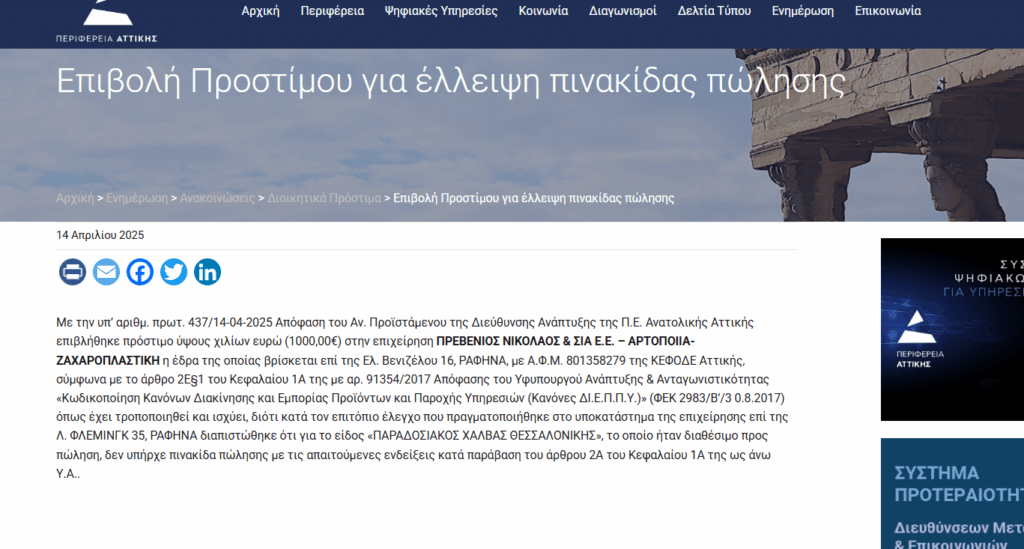Open the Αρχική menu item
Screen dimensions: 1024x549
[x=261, y=11]
